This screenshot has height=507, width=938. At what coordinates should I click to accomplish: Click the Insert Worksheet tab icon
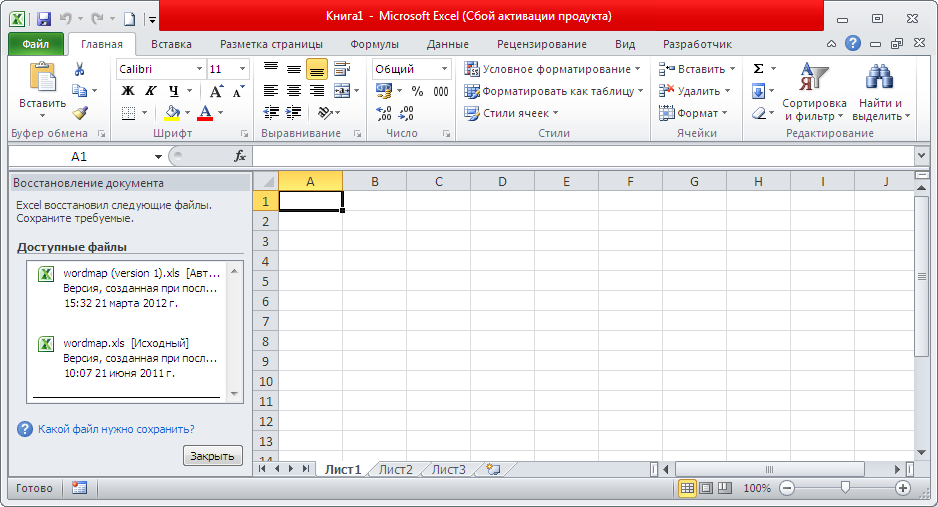pyautogui.click(x=493, y=469)
